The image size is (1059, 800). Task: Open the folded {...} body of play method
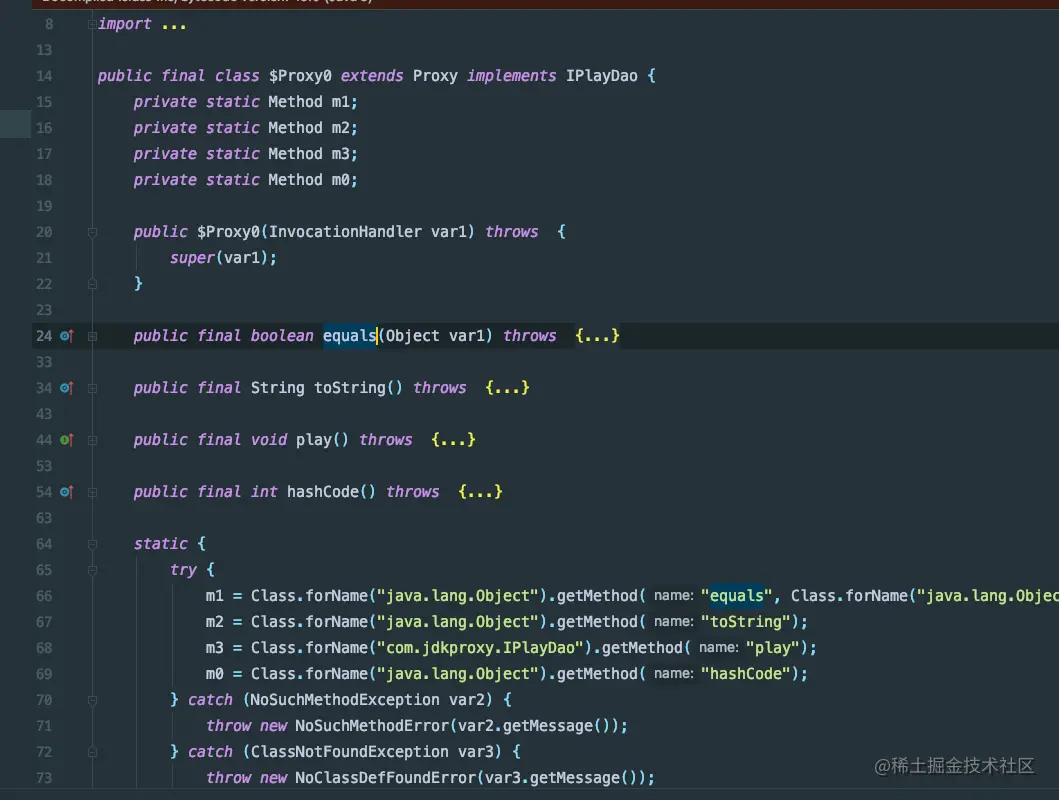pos(453,439)
